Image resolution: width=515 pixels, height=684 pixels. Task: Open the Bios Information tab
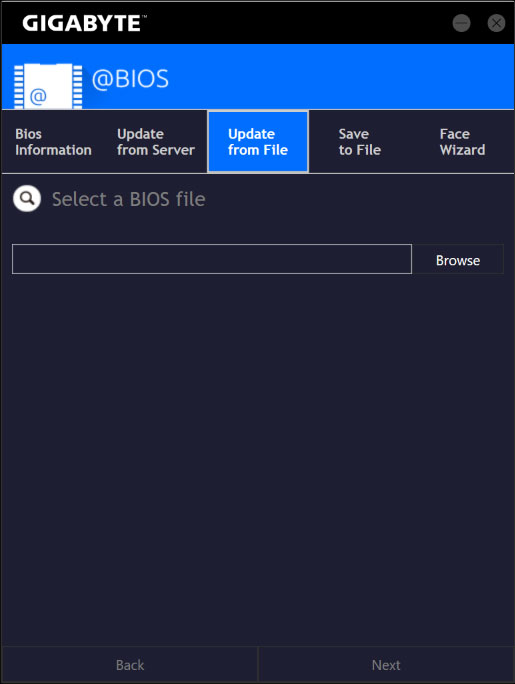tap(53, 142)
